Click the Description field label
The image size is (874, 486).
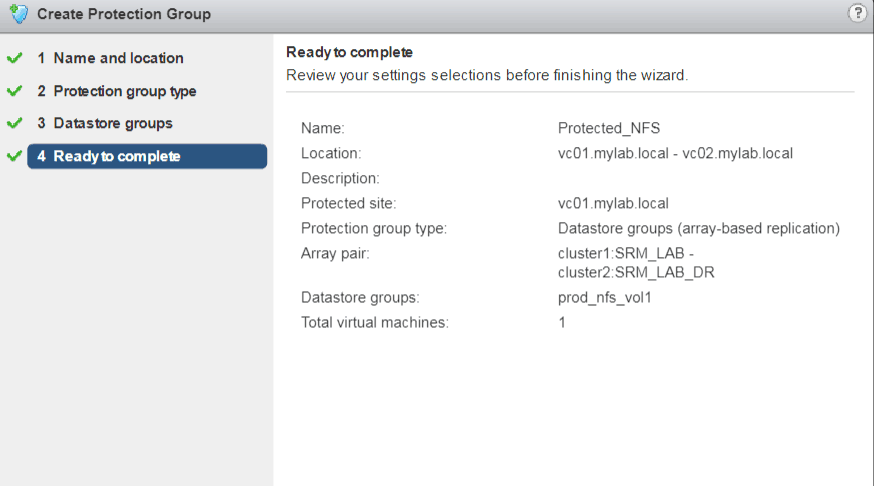click(x=340, y=178)
